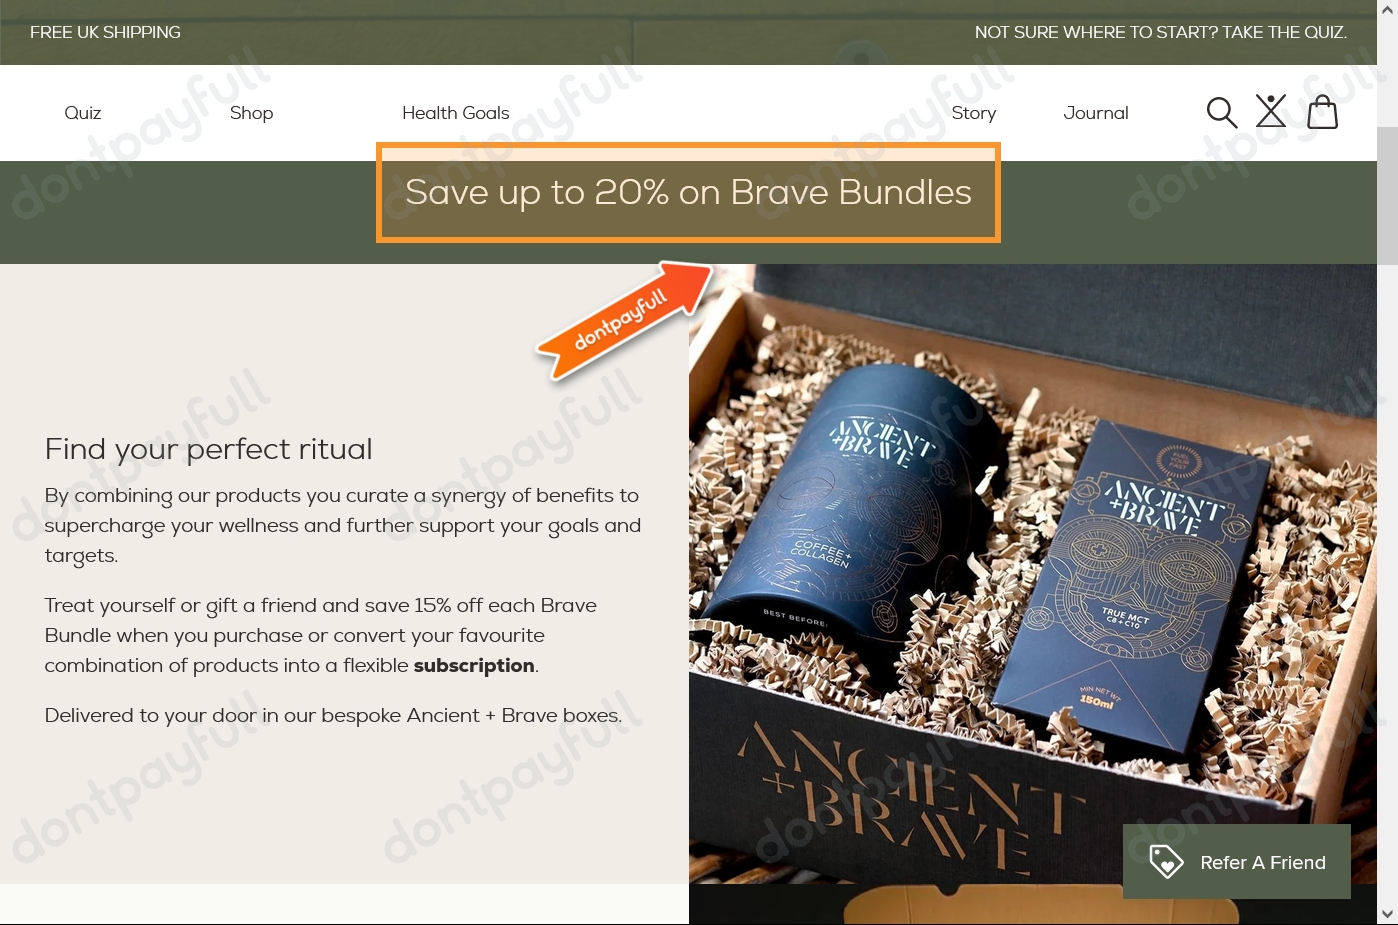Image resolution: width=1398 pixels, height=925 pixels.
Task: Click the scrollbar down arrow
Action: [1387, 914]
